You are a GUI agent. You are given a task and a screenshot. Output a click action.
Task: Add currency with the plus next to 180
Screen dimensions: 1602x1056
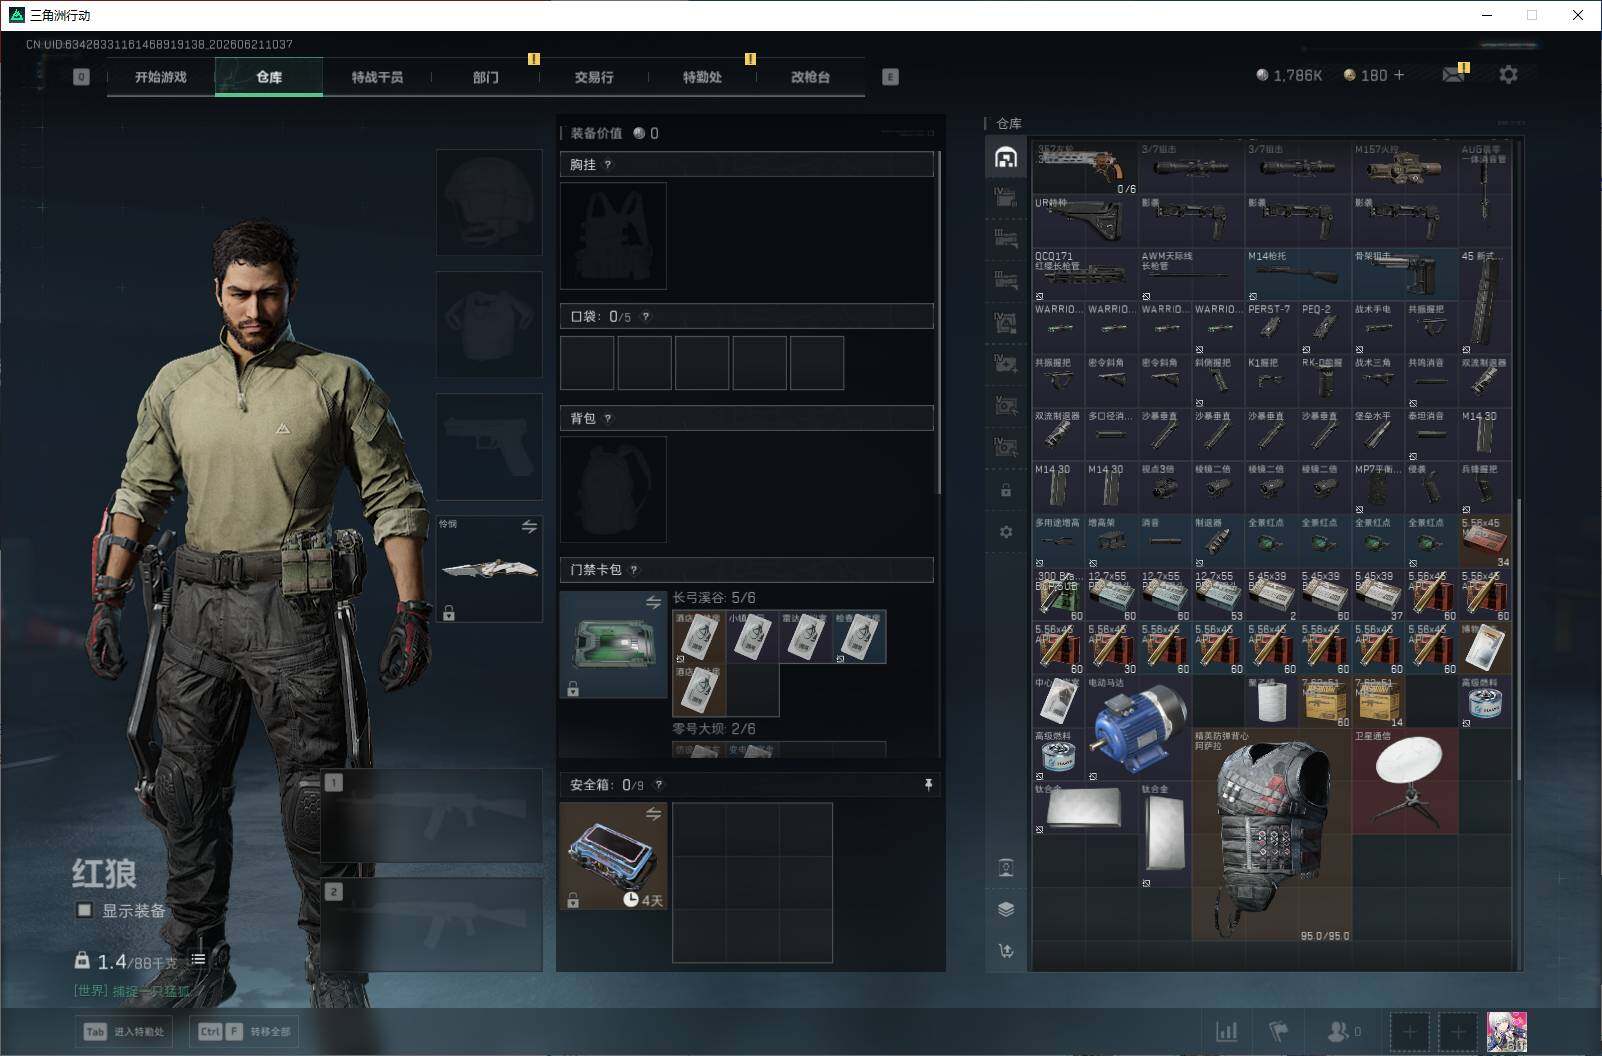point(1399,75)
